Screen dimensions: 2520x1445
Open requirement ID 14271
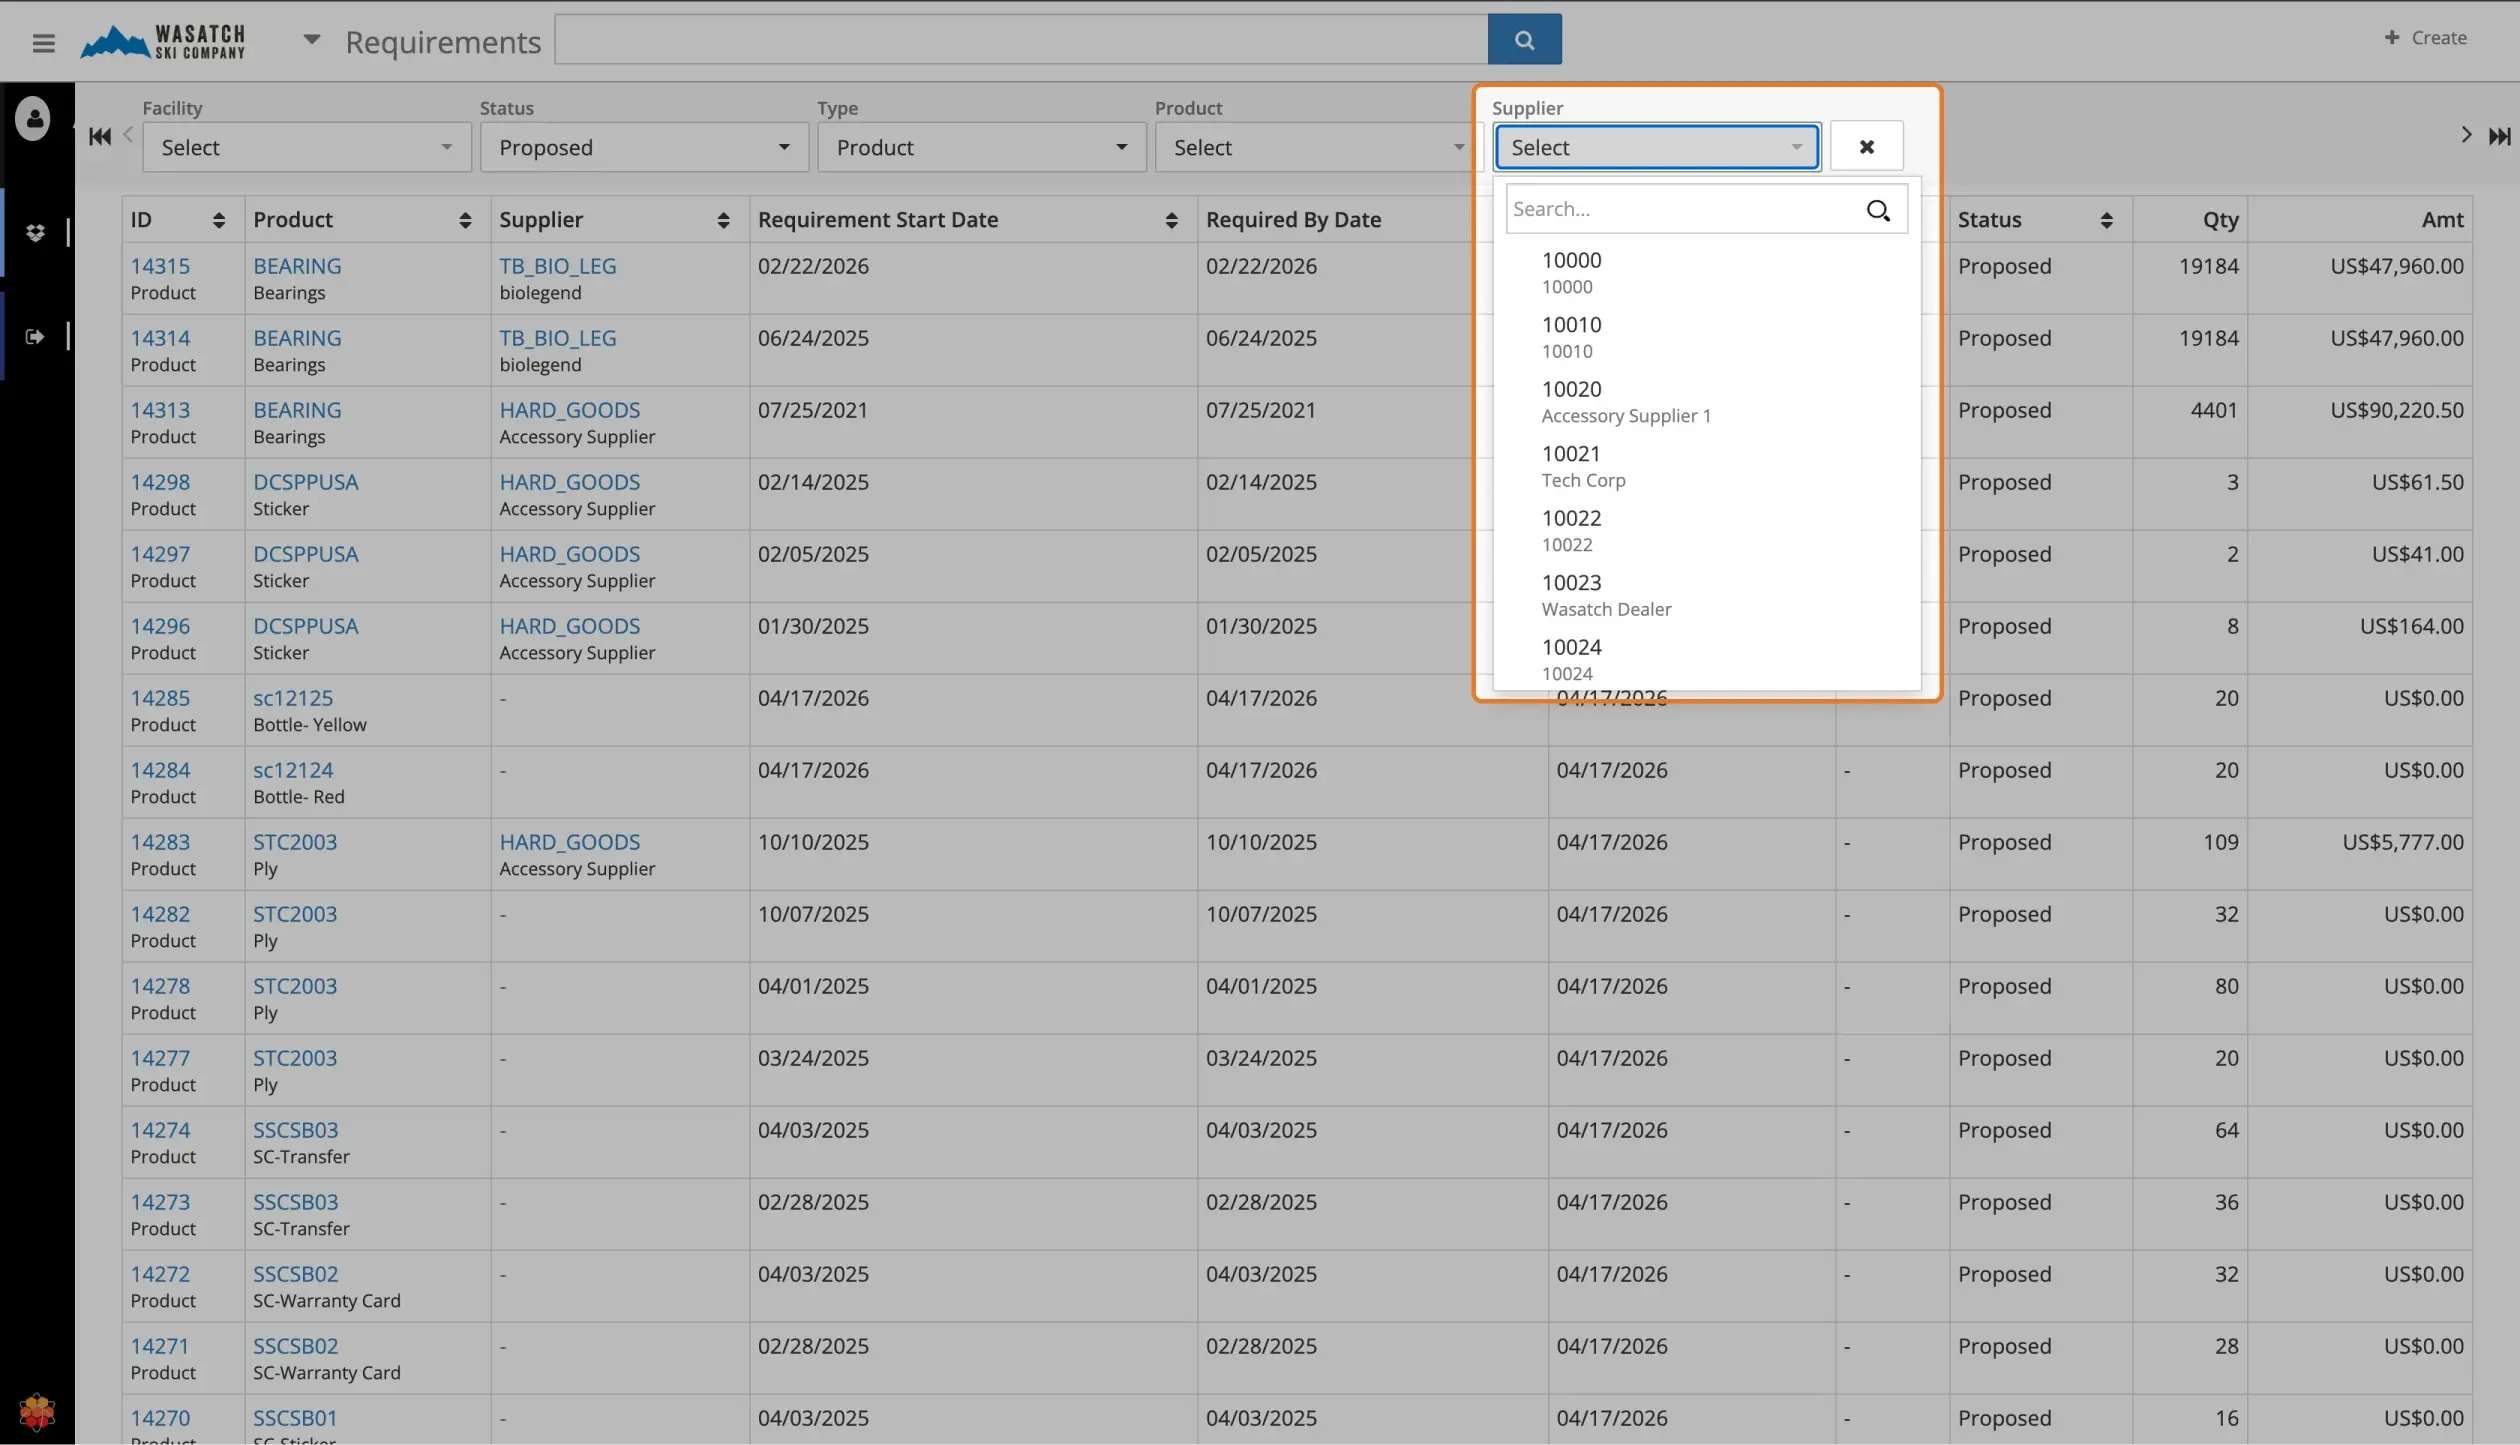(x=160, y=1346)
